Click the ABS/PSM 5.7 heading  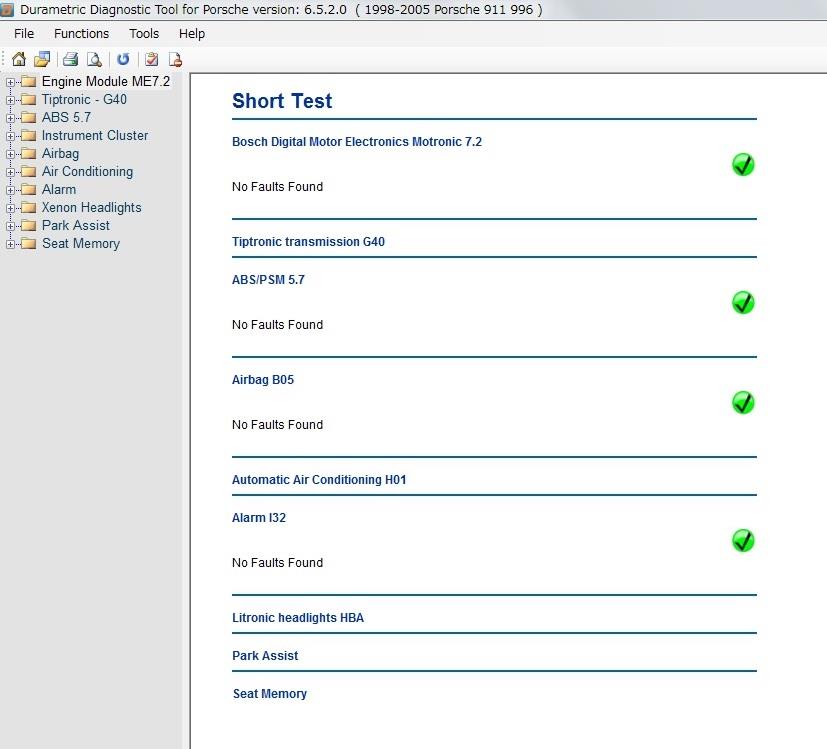[x=268, y=280]
